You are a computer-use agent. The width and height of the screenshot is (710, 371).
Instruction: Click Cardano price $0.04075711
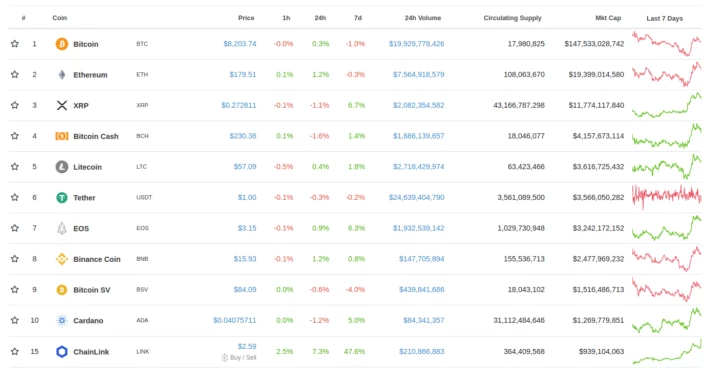tap(235, 321)
